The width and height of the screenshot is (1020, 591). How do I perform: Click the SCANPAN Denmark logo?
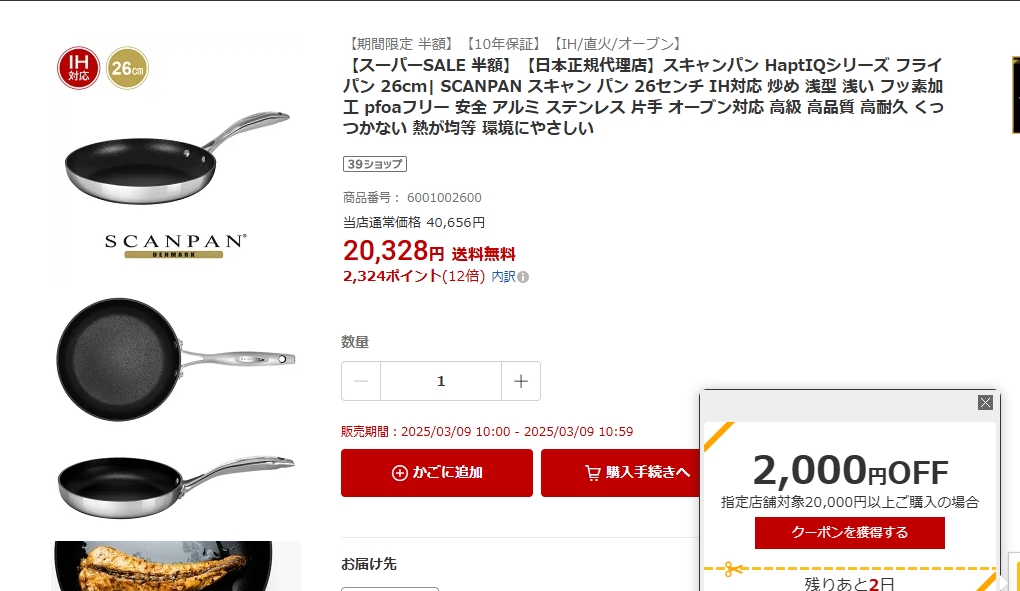point(176,246)
